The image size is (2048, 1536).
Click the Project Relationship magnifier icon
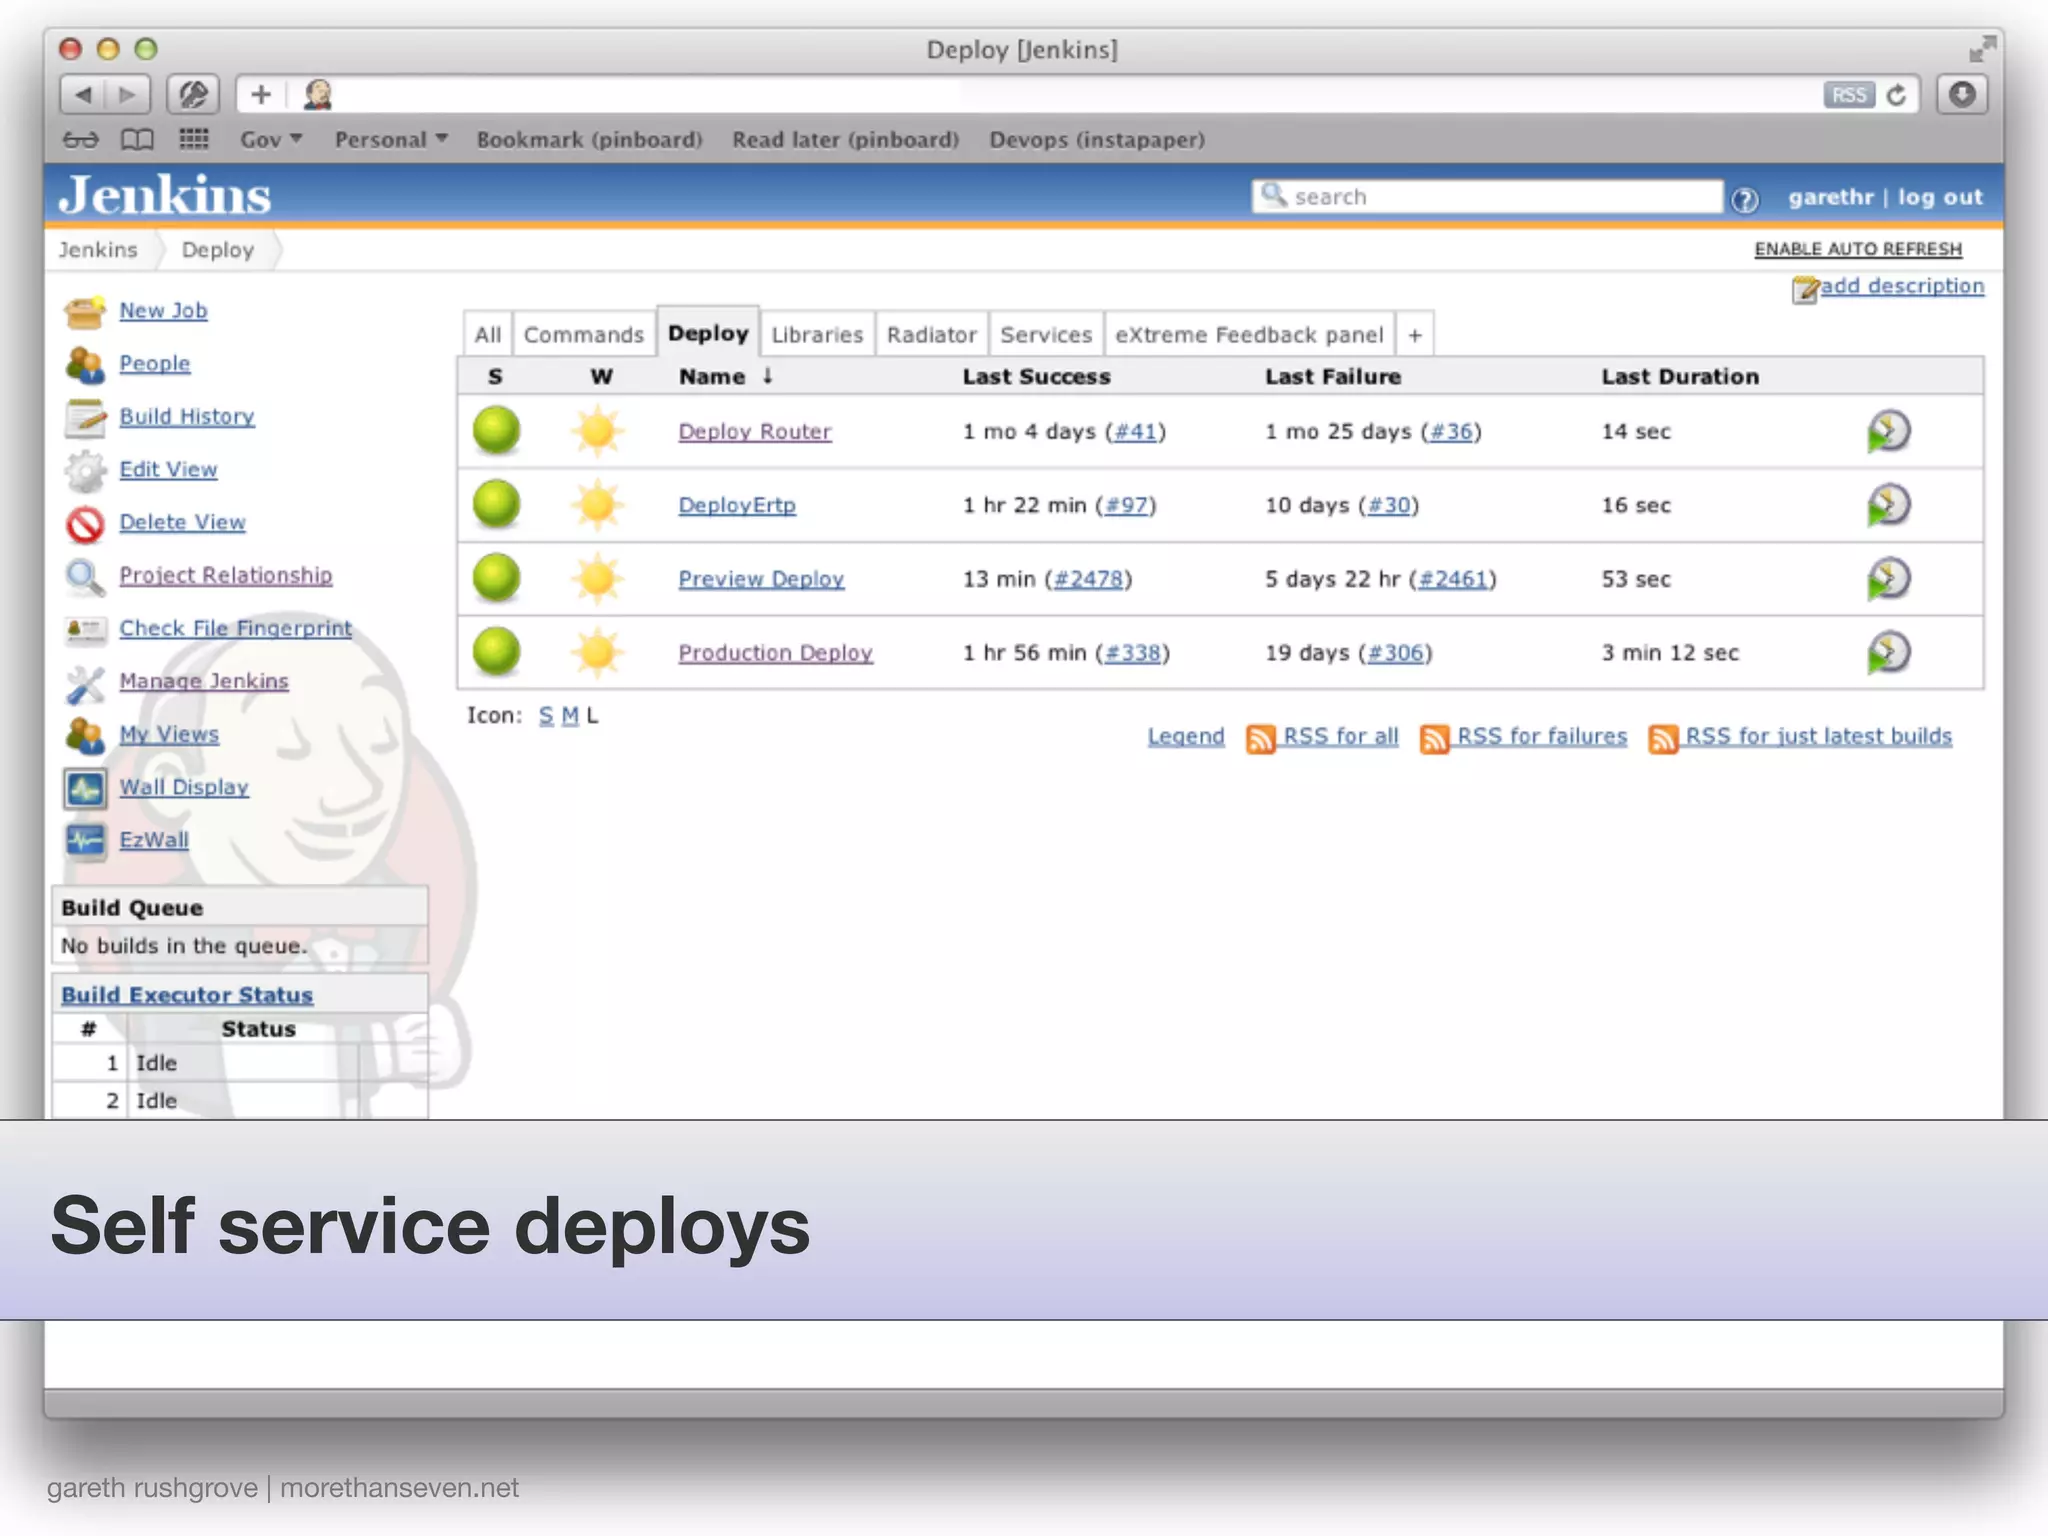[x=84, y=577]
